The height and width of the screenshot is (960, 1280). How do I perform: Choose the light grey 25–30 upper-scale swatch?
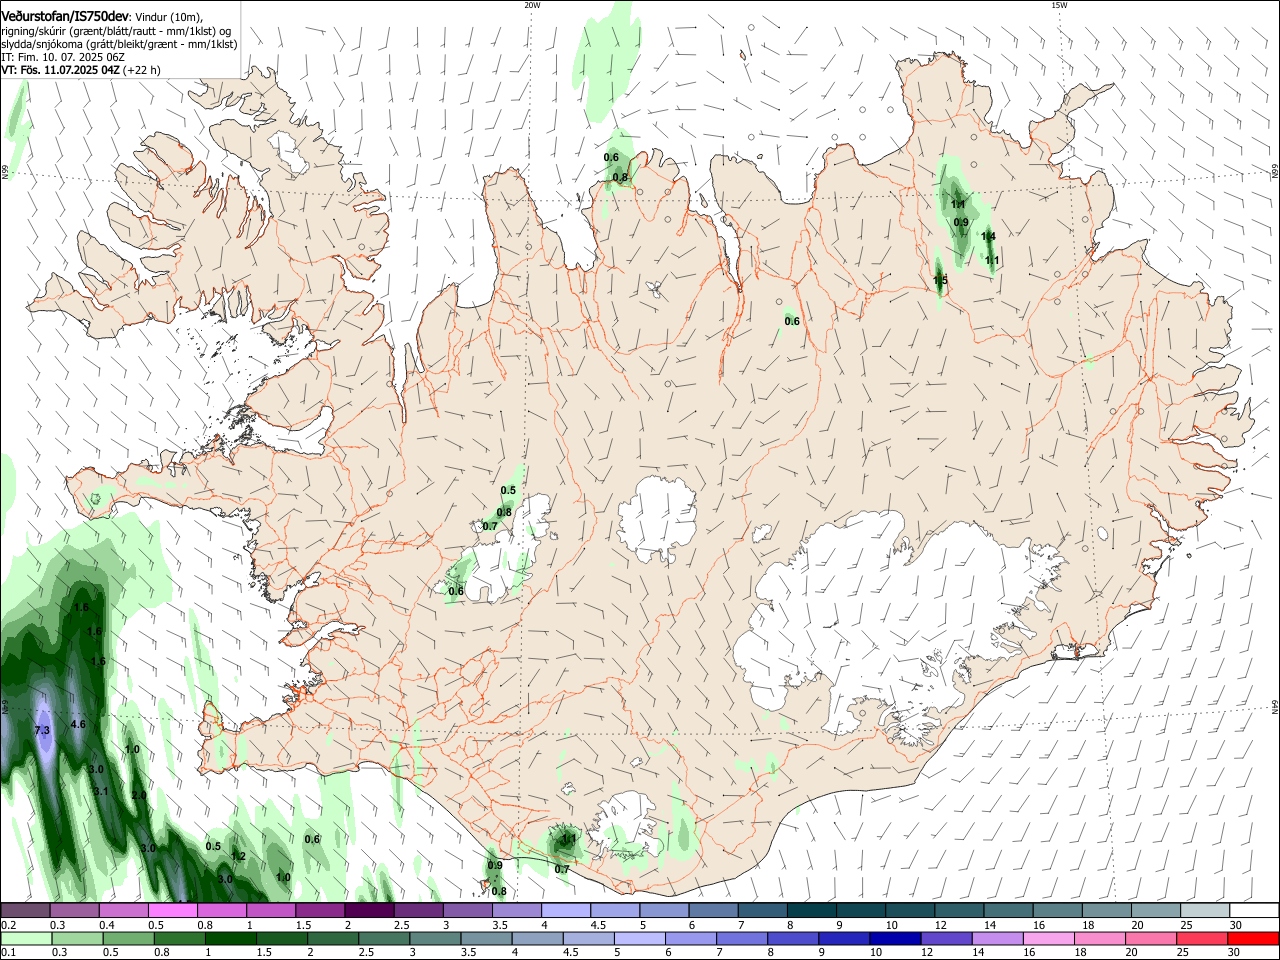tap(1205, 910)
